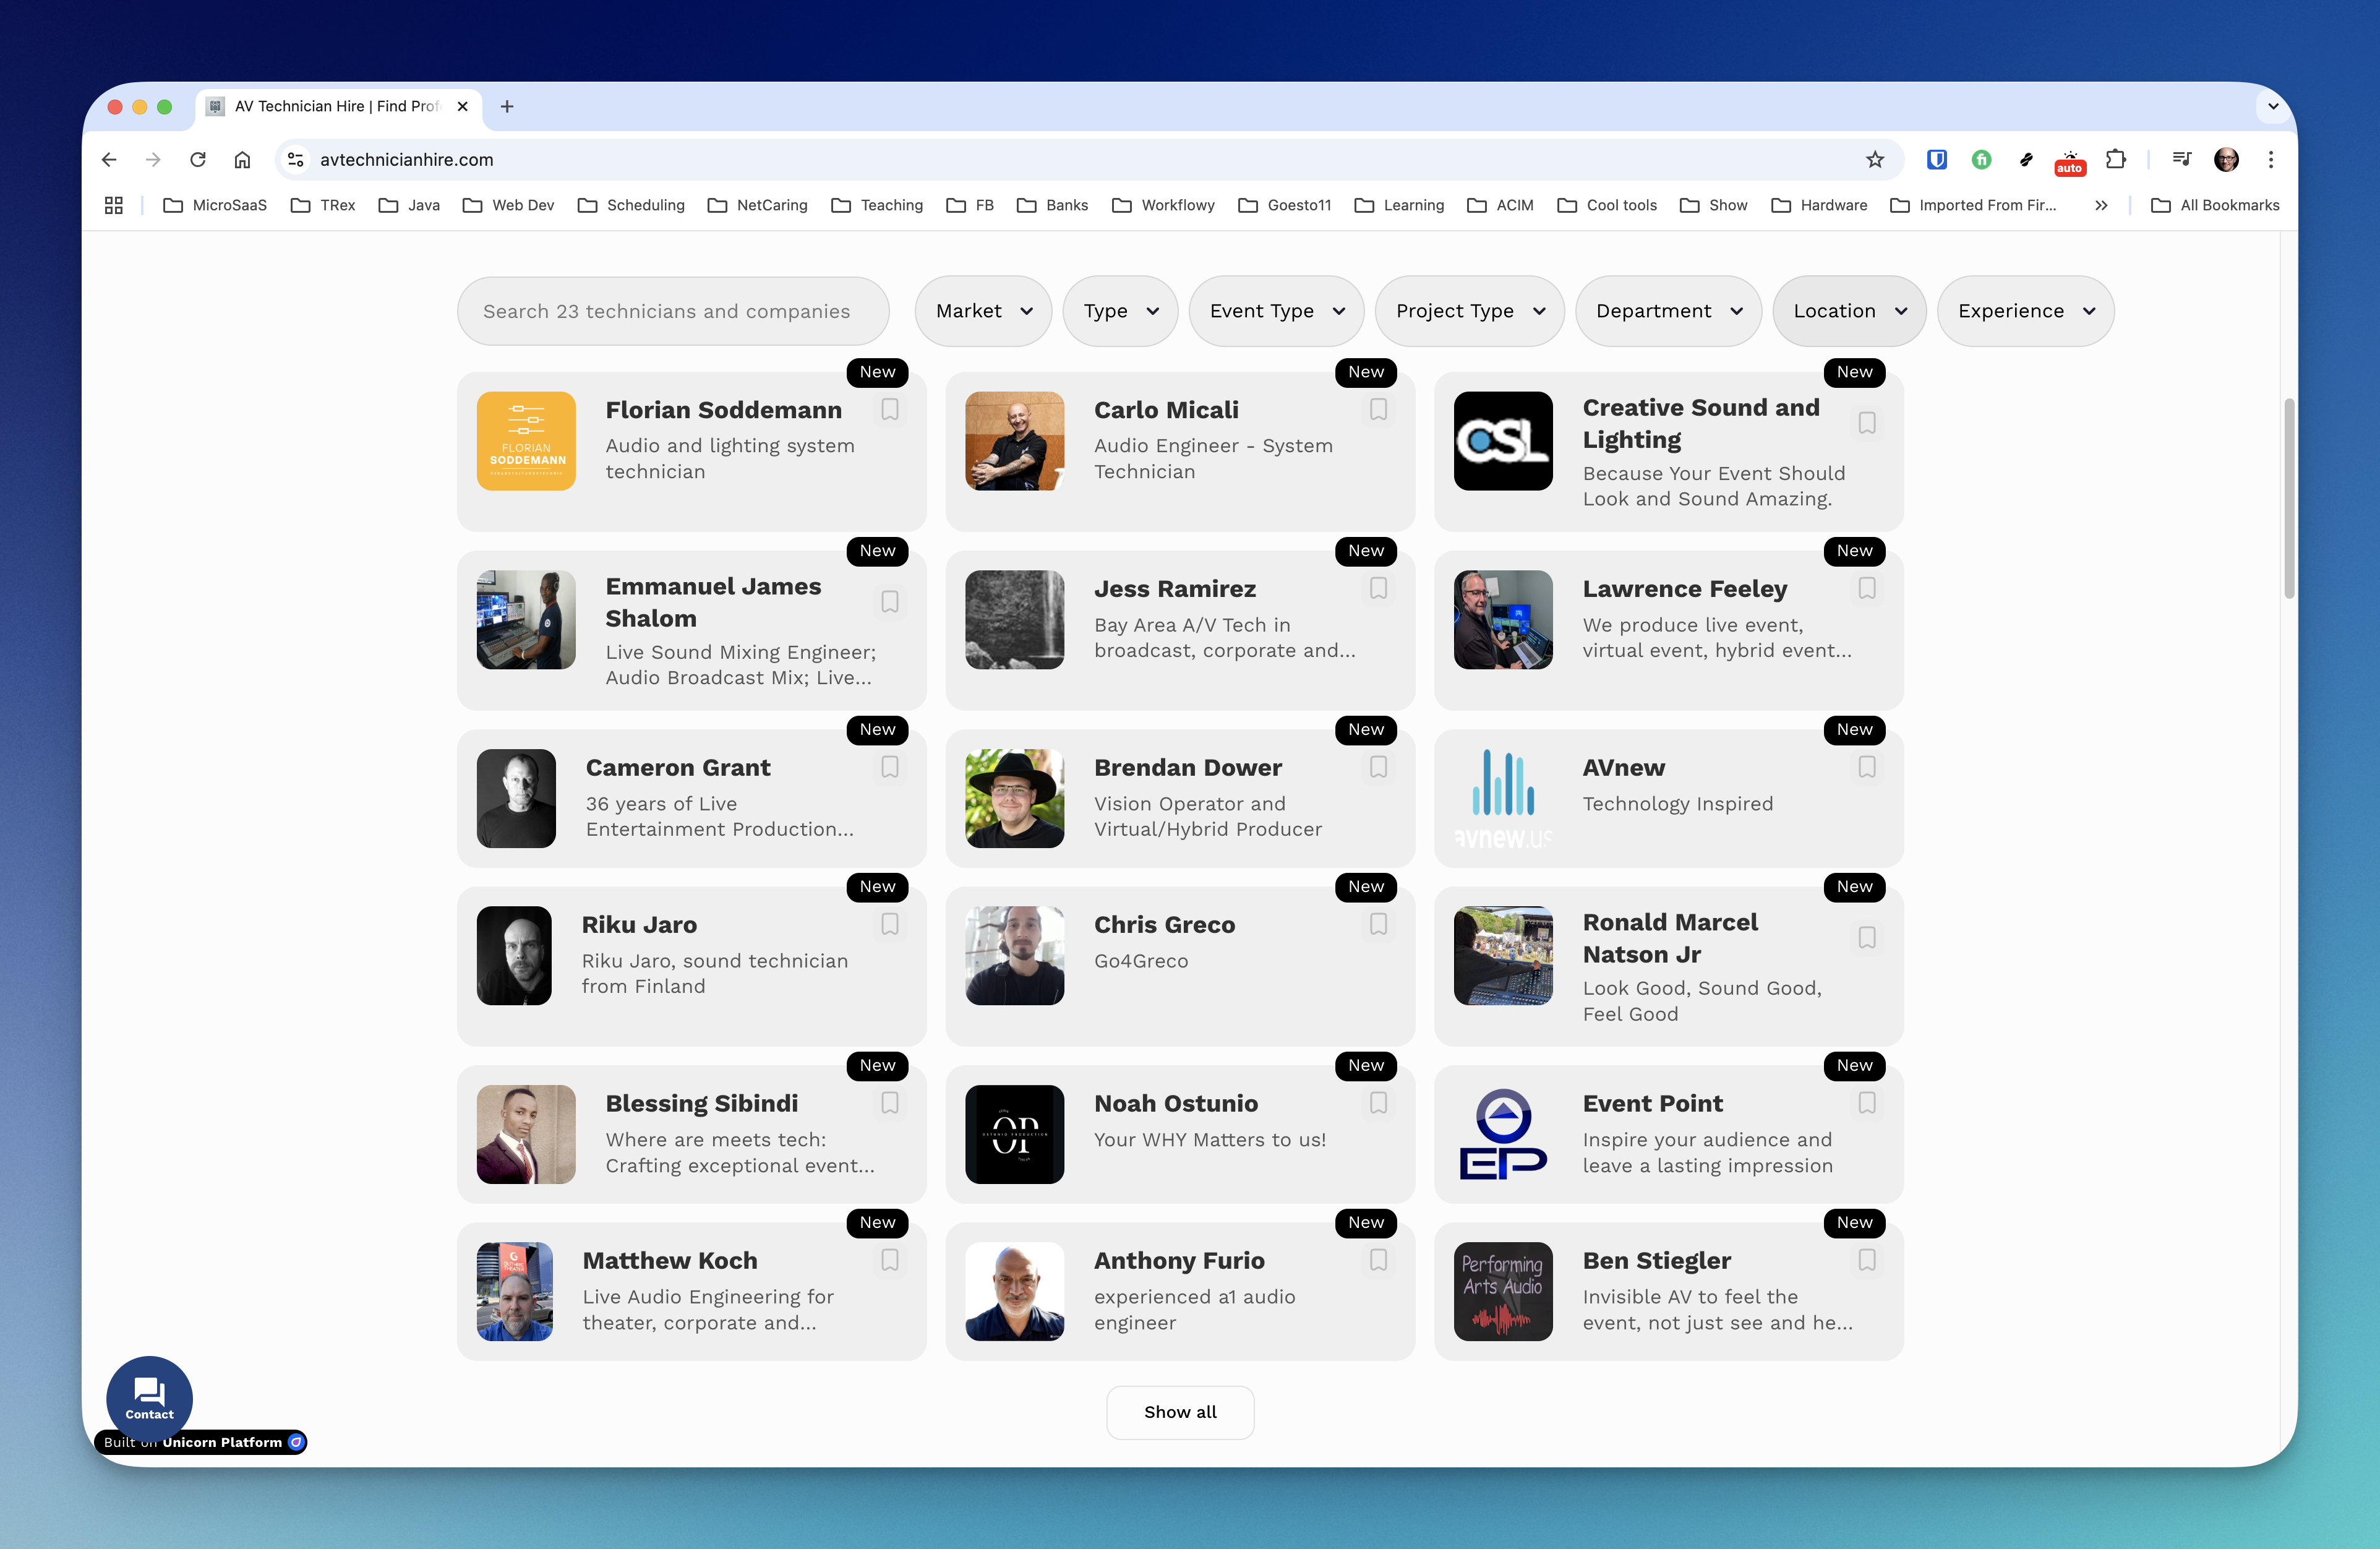This screenshot has width=2380, height=1549.
Task: Click the black shuffle-arrow extension icon
Action: (2026, 160)
